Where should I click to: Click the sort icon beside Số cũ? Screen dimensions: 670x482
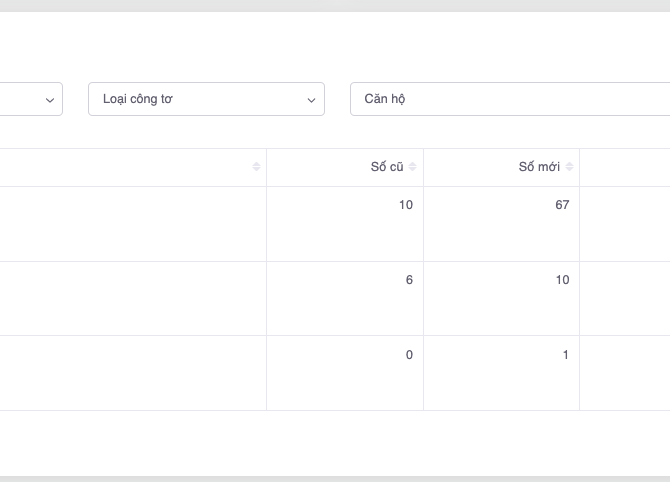coord(413,167)
